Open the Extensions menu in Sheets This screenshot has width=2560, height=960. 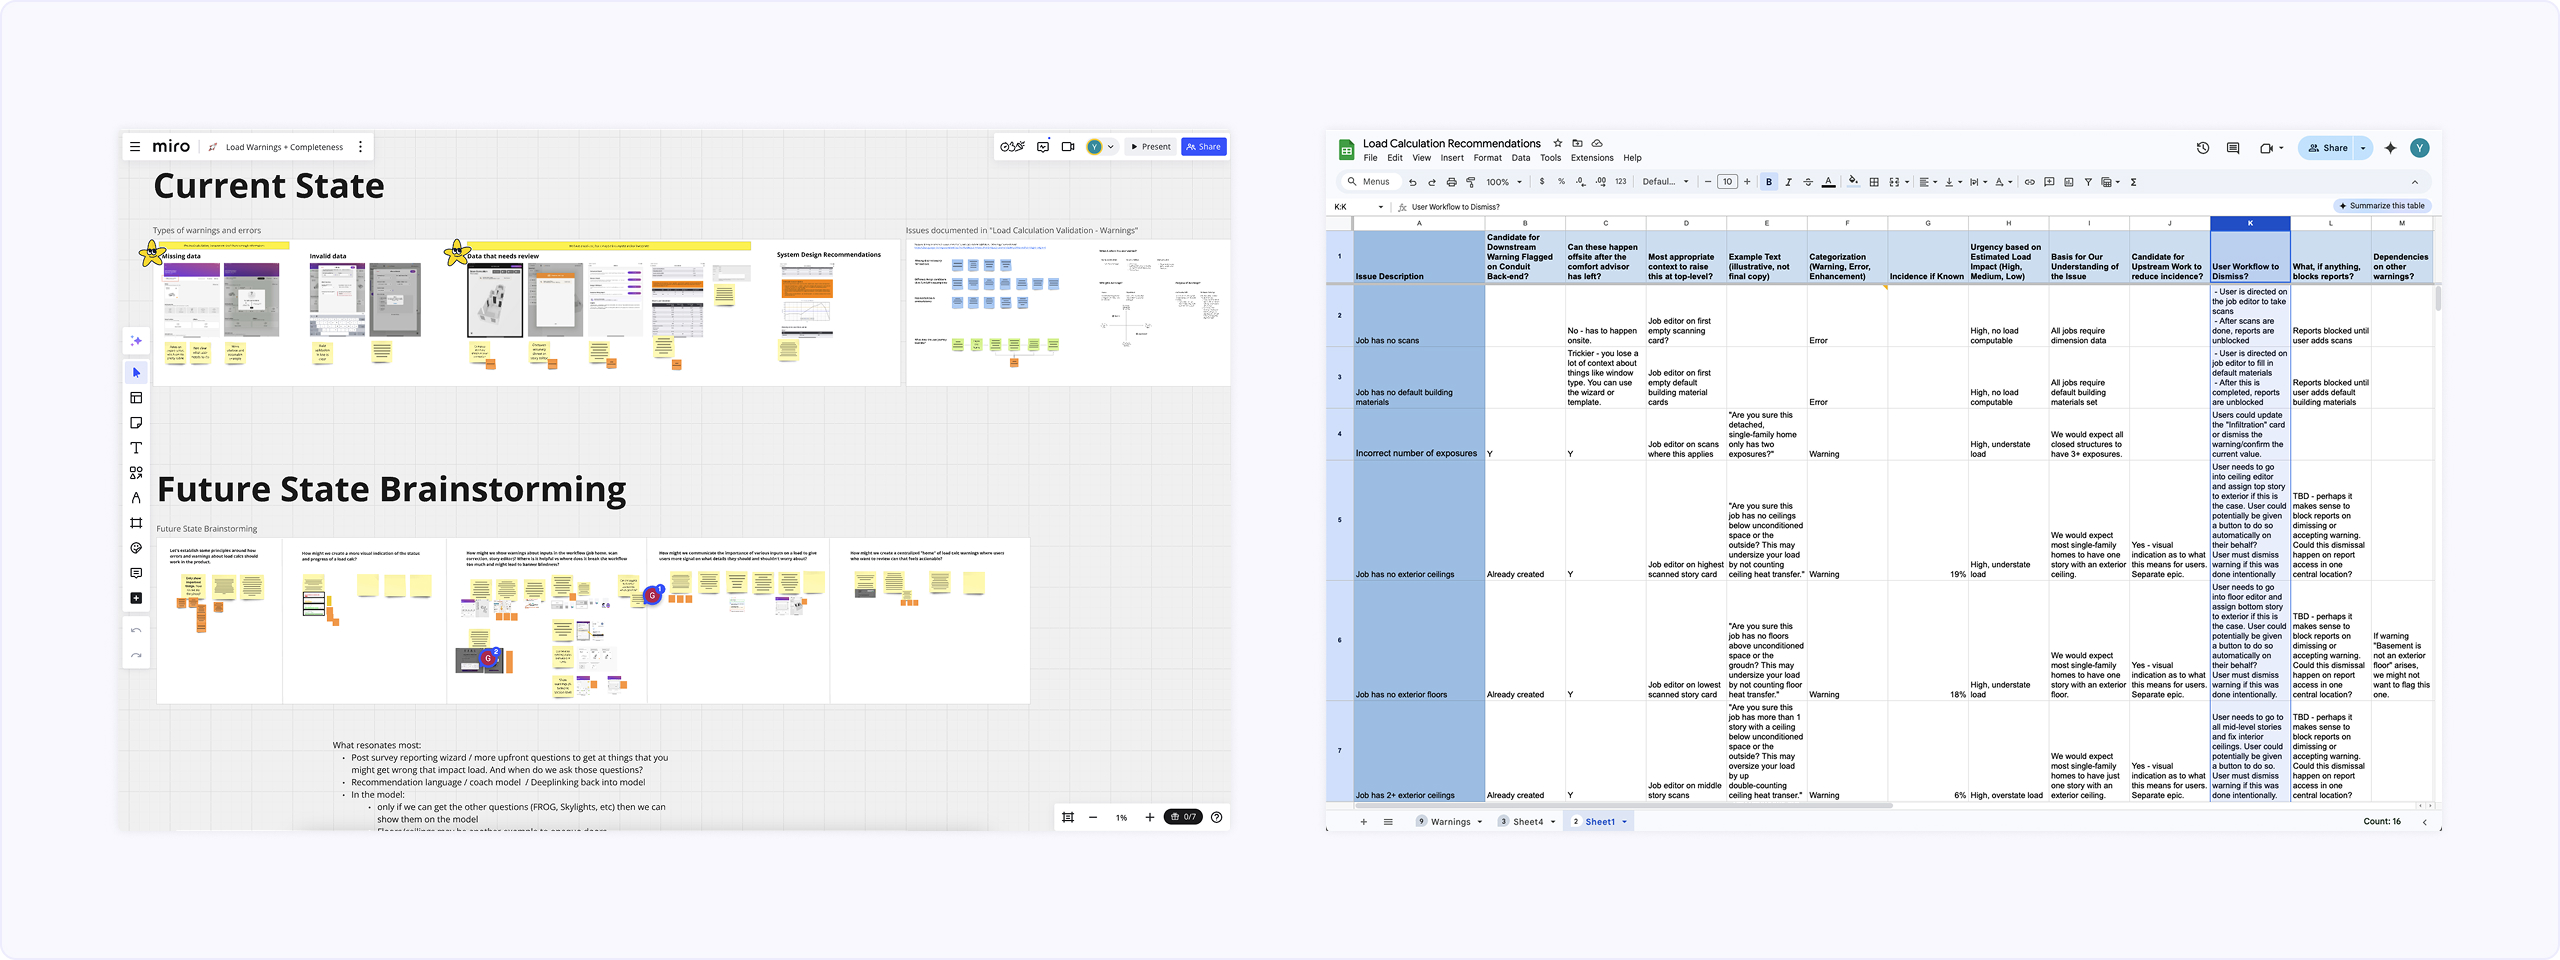1591,158
